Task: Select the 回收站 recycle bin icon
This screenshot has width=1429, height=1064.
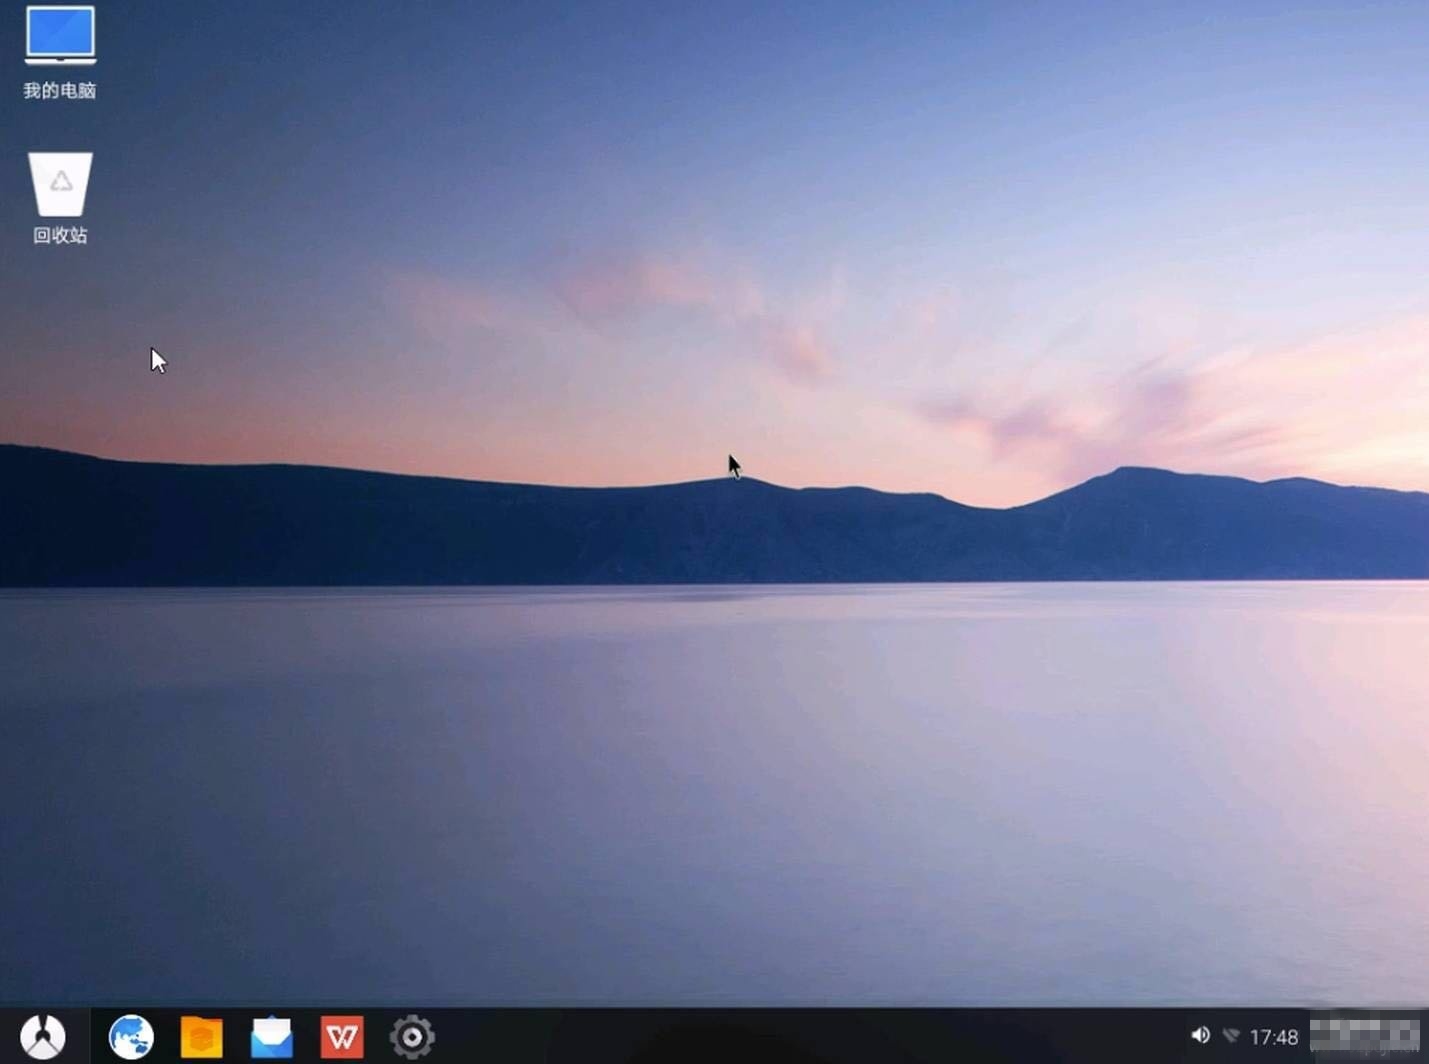Action: 60,183
